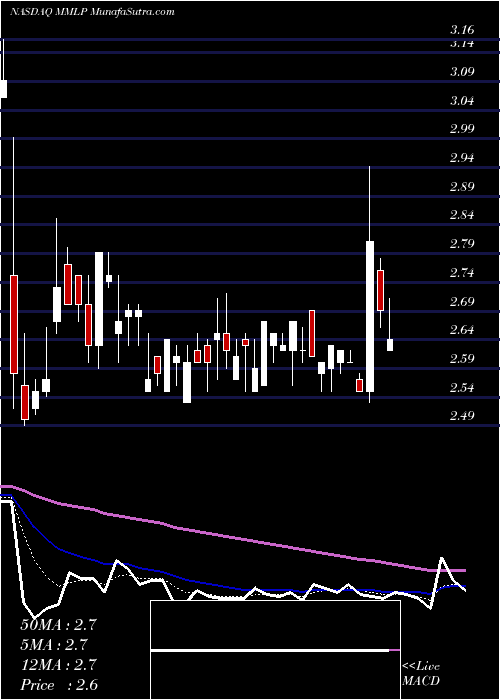The width and height of the screenshot is (500, 700).
Task: Click the 2.89 price axis label
Action: pos(462,186)
